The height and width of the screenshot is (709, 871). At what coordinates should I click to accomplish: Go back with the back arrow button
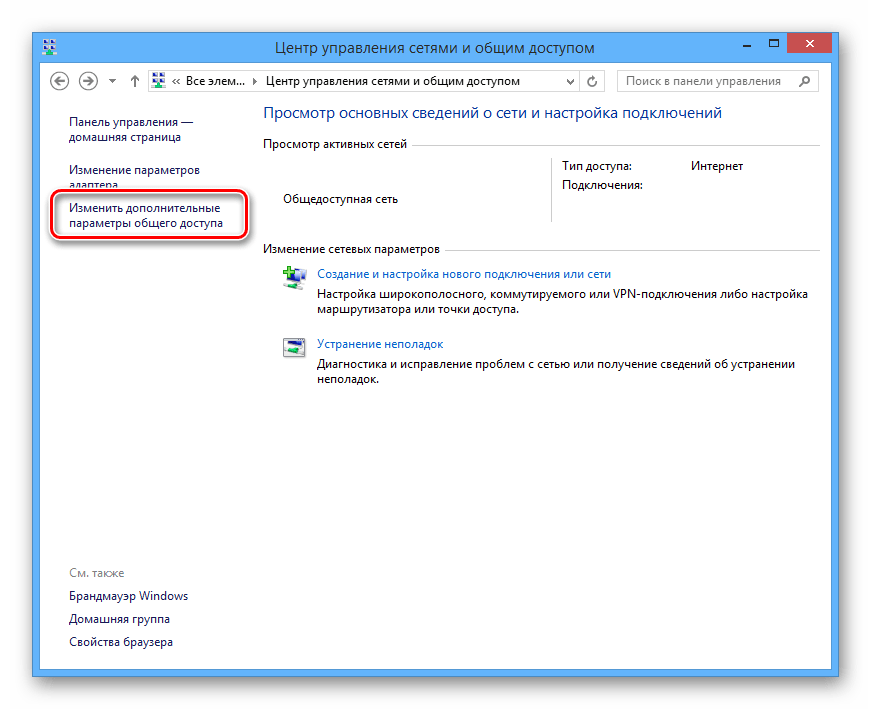tap(60, 81)
